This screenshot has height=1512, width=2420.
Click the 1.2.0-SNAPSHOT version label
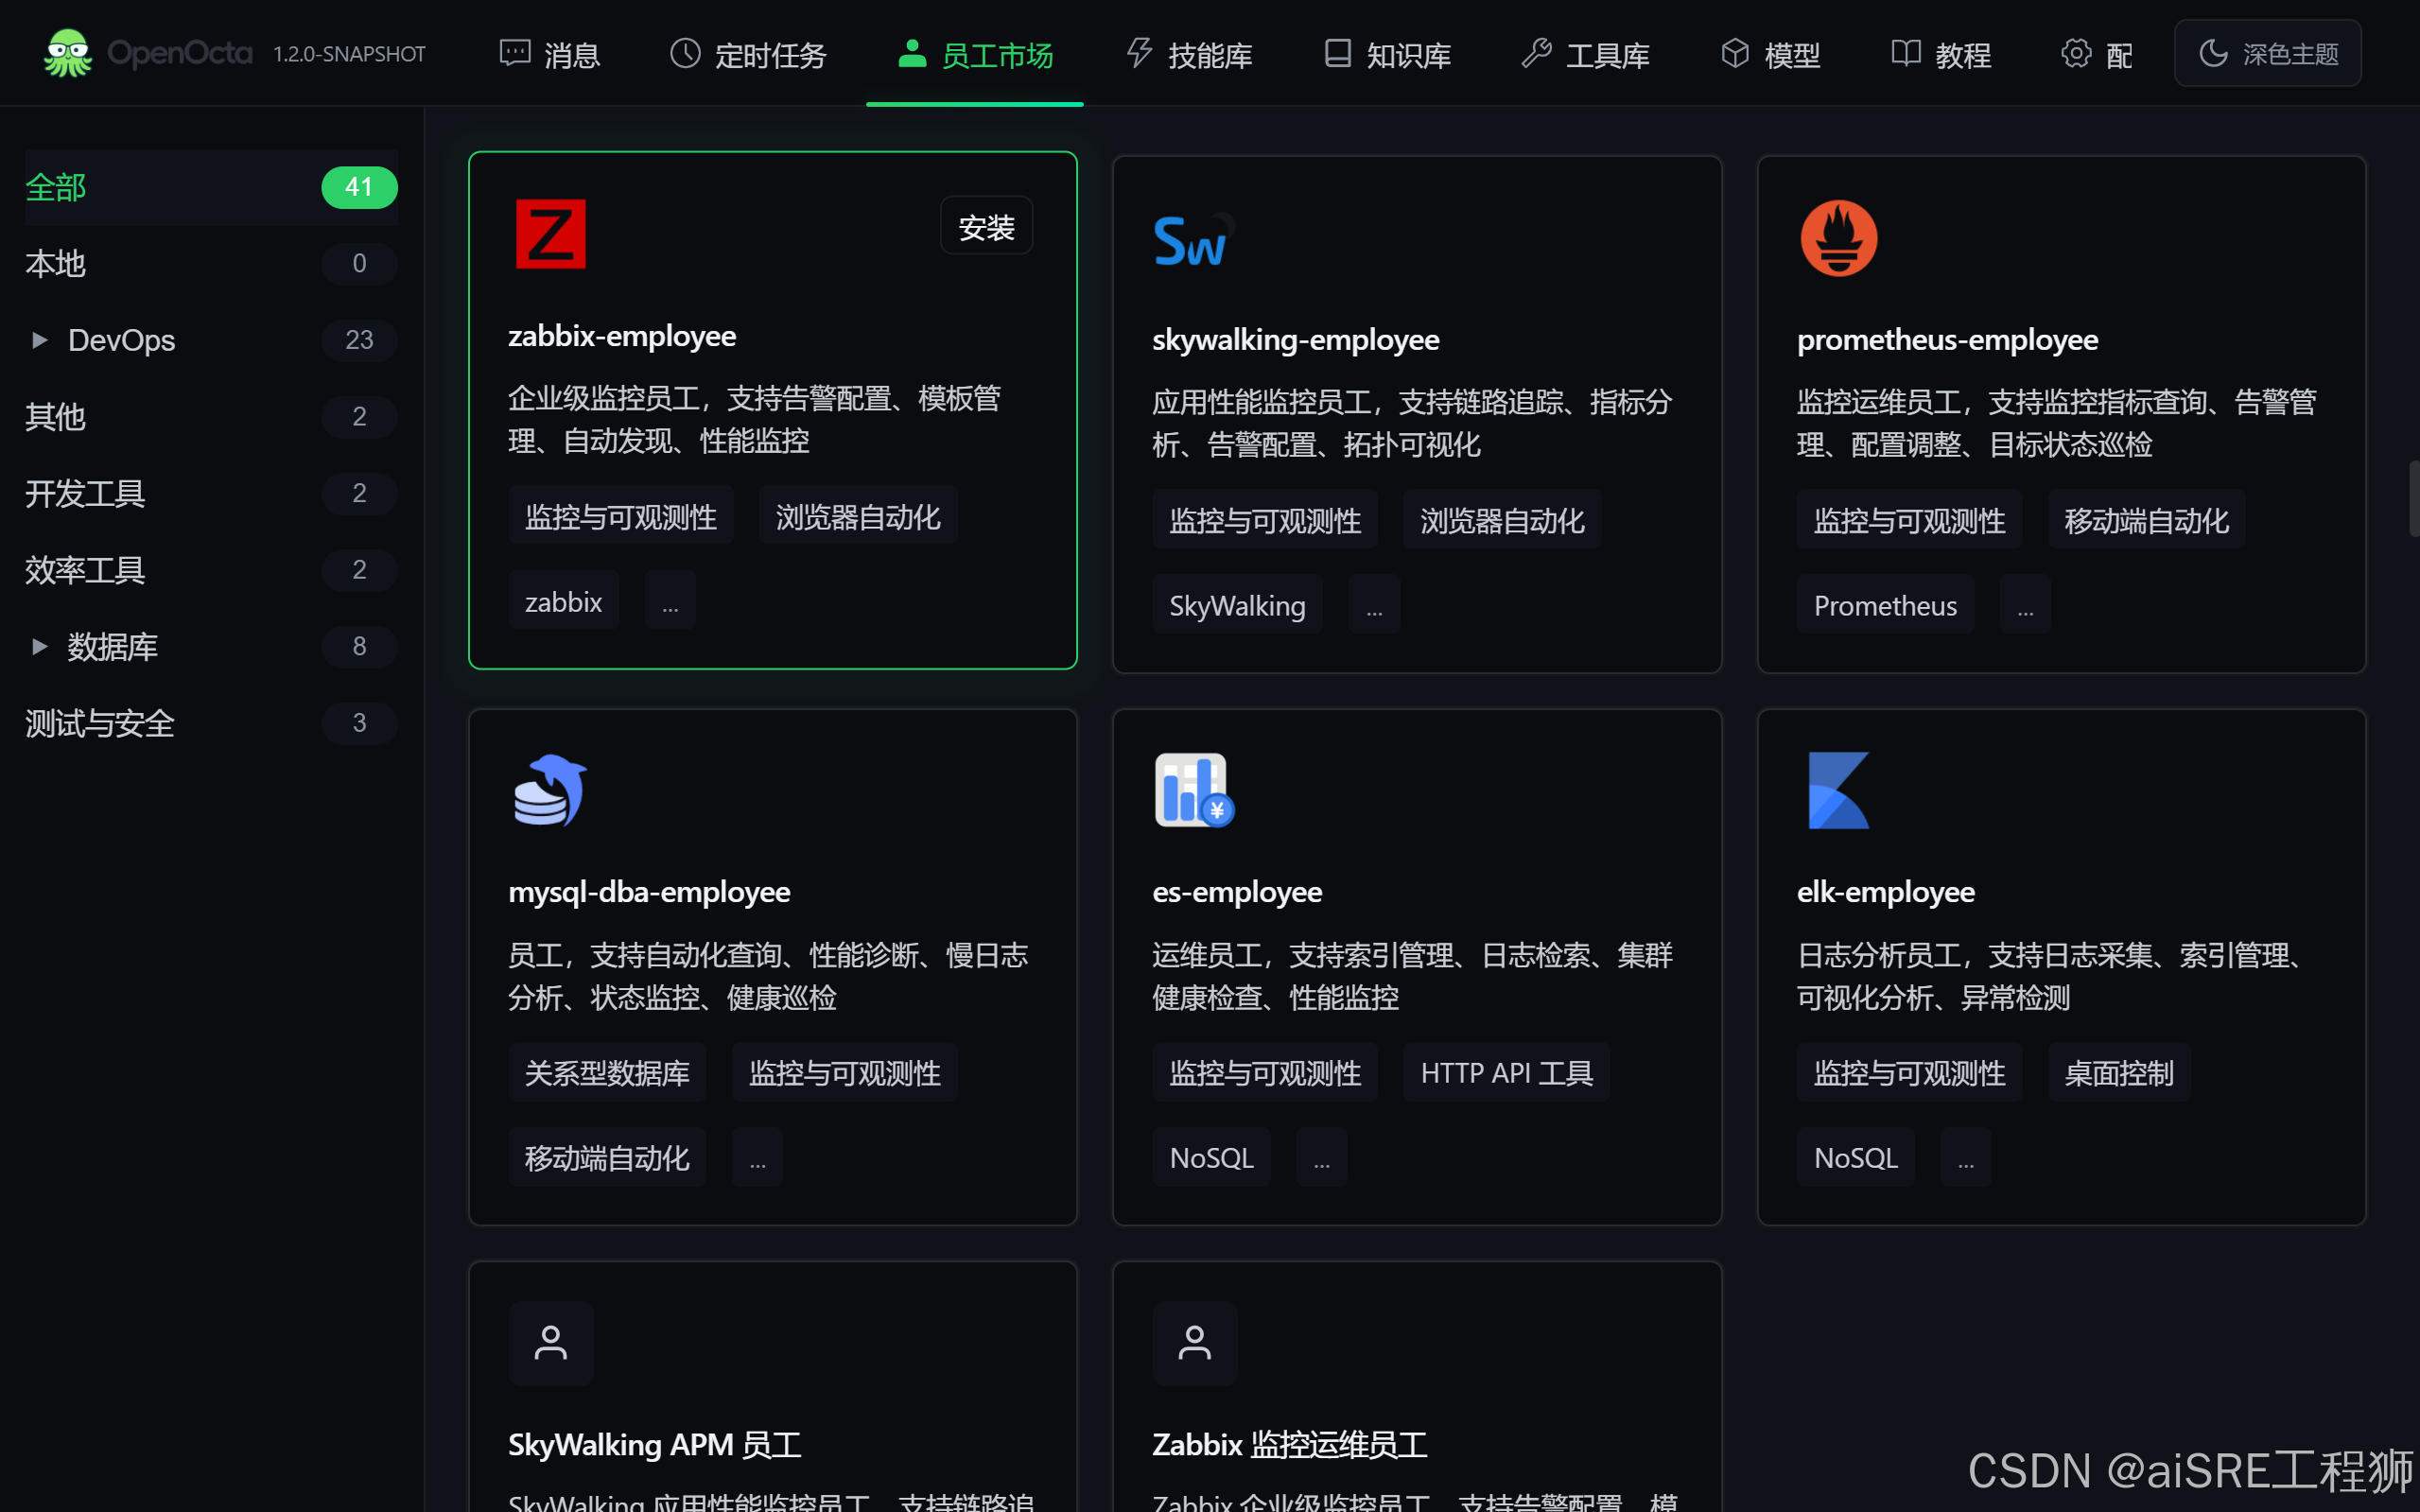(349, 54)
